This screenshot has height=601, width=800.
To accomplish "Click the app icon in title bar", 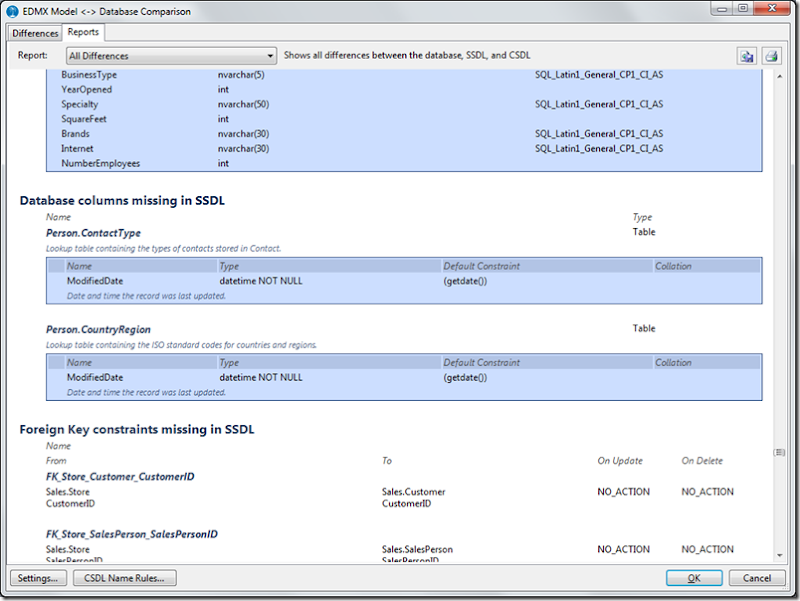I will 12,11.
